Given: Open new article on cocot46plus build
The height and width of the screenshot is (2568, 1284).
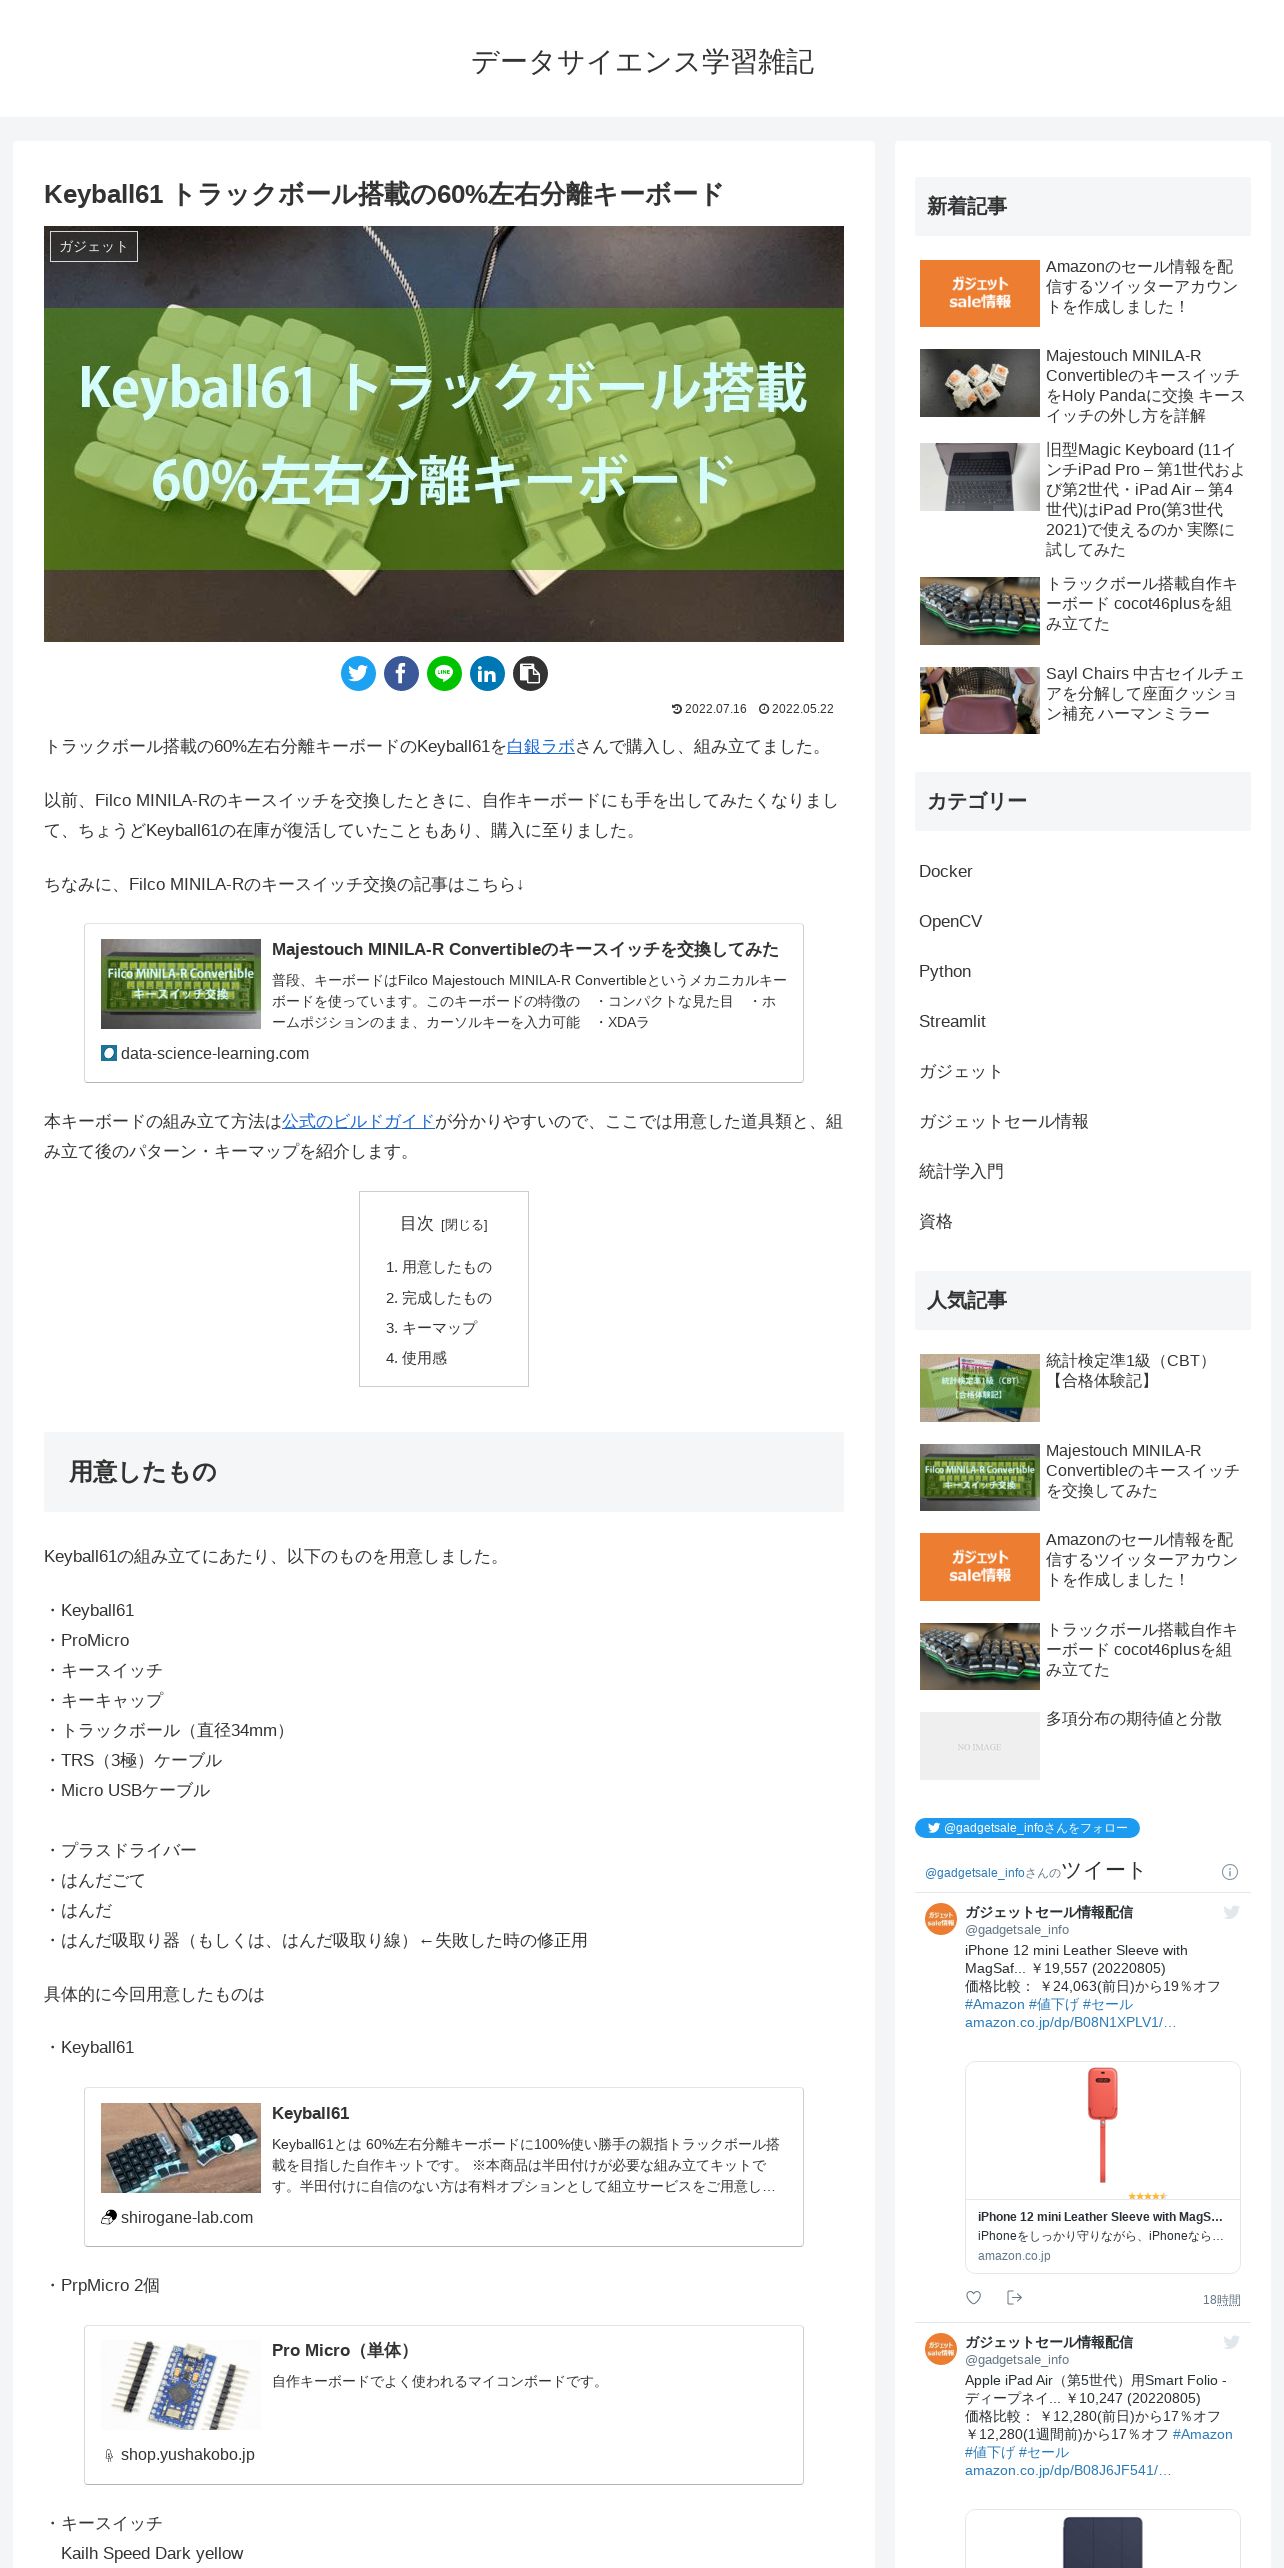Looking at the screenshot, I should tap(1083, 610).
